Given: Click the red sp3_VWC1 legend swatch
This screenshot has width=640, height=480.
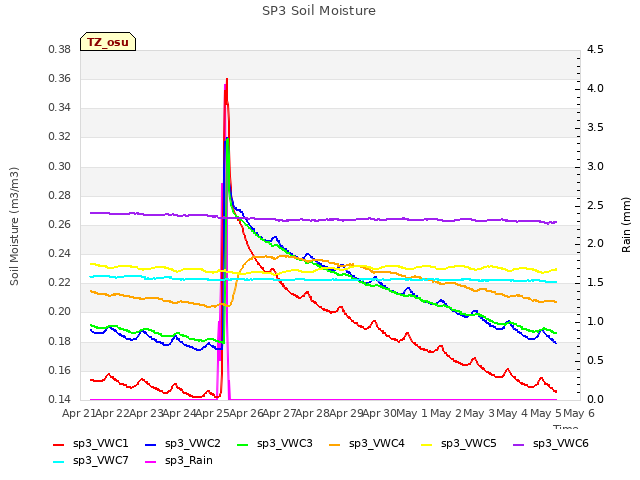Looking at the screenshot, I should [59, 444].
